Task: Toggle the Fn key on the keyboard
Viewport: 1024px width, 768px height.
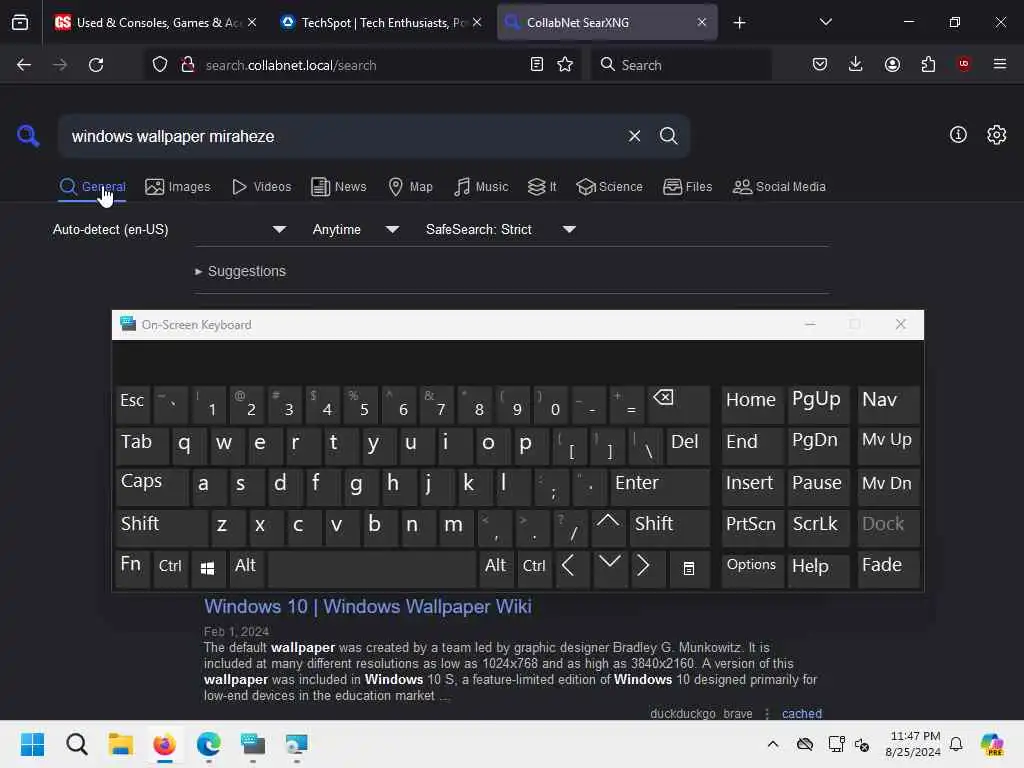Action: (133, 569)
